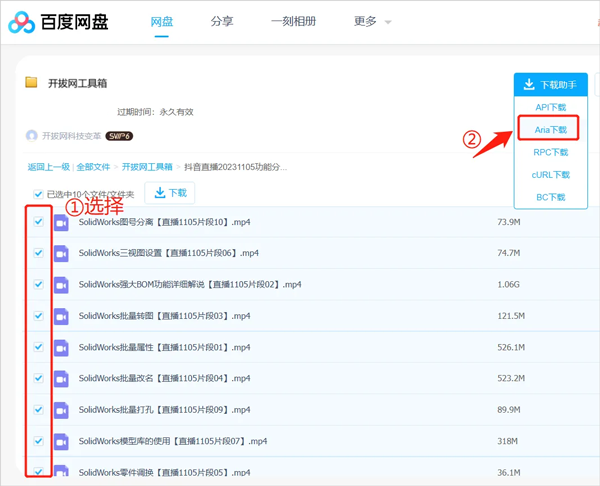
Task: Click video icon for SolidWorks批量打孔 file
Action: (x=61, y=410)
